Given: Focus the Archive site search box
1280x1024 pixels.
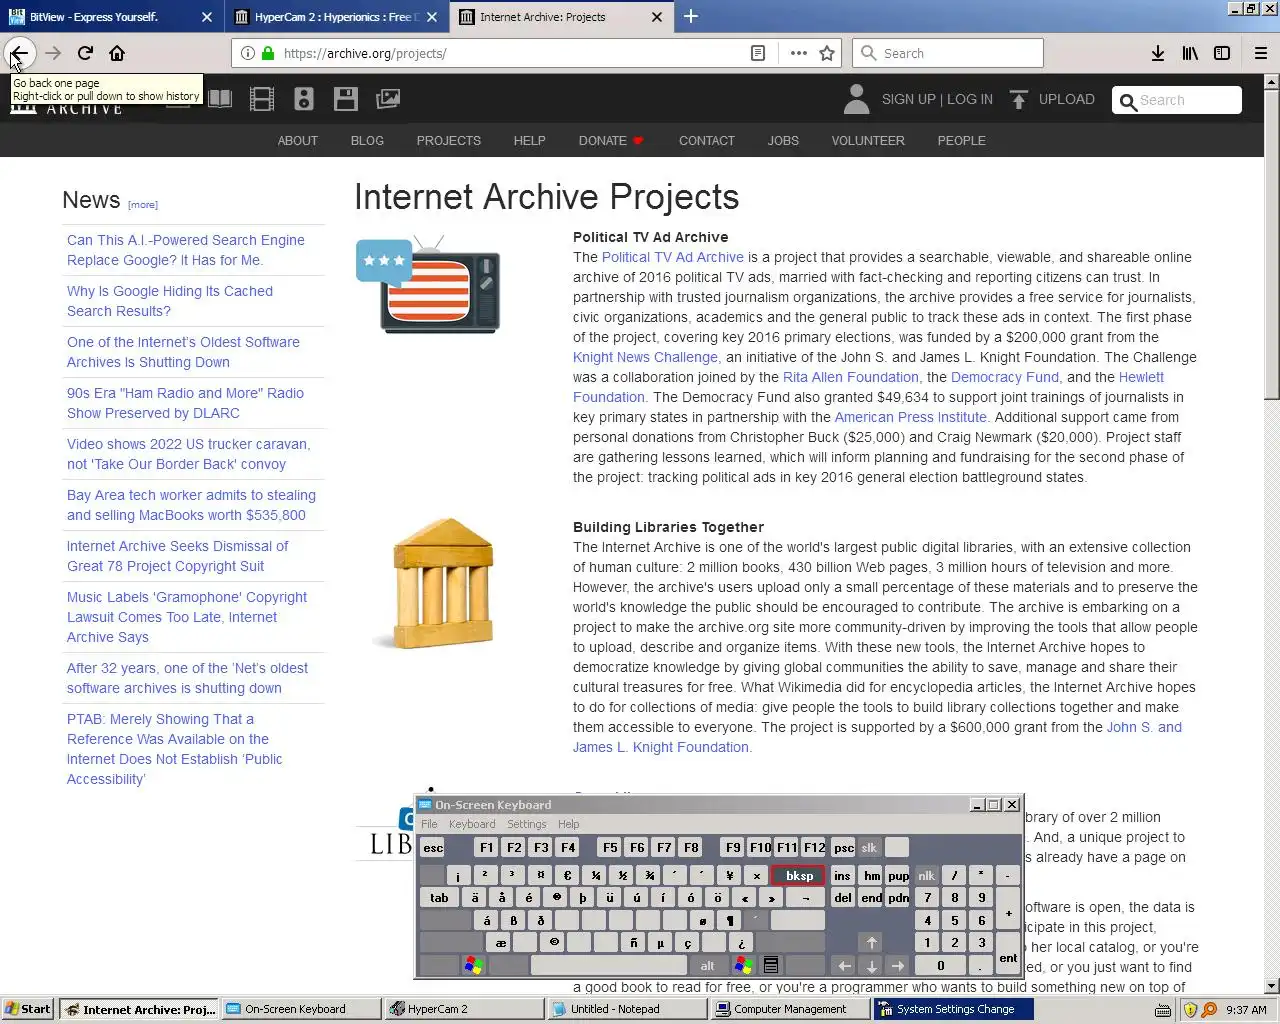Looking at the screenshot, I should (1177, 100).
